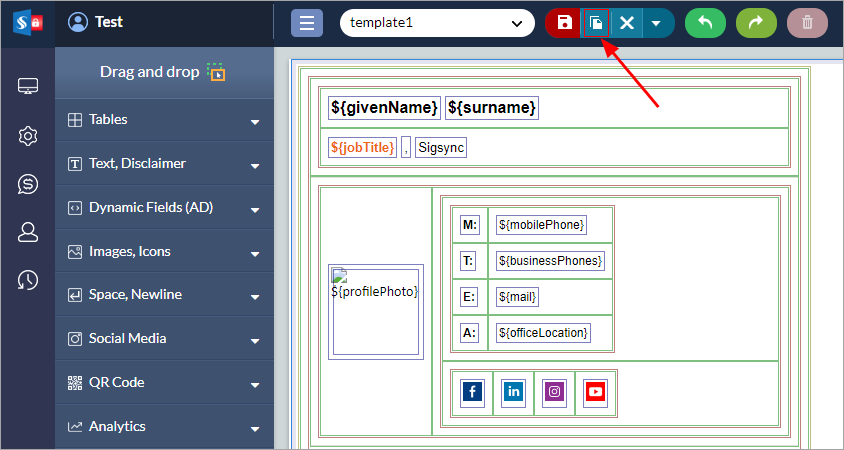Click the red Save template icon

coord(564,23)
